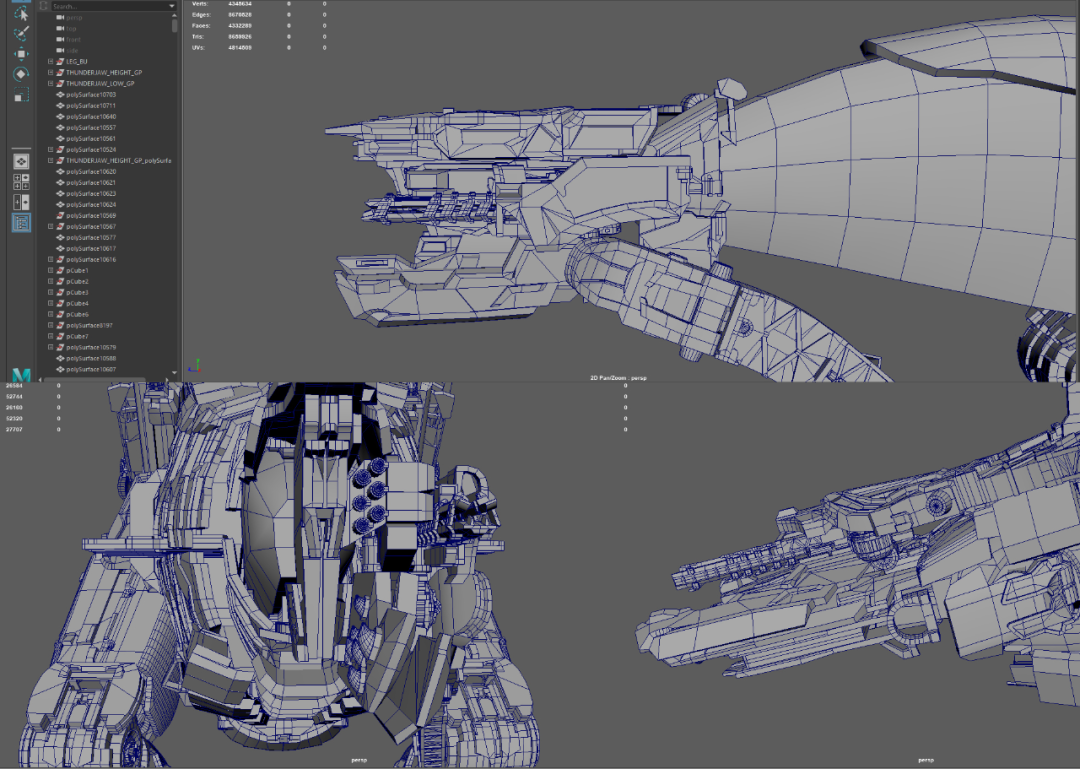Select pCube6 in the Outliner
This screenshot has width=1080, height=769.
(77, 315)
